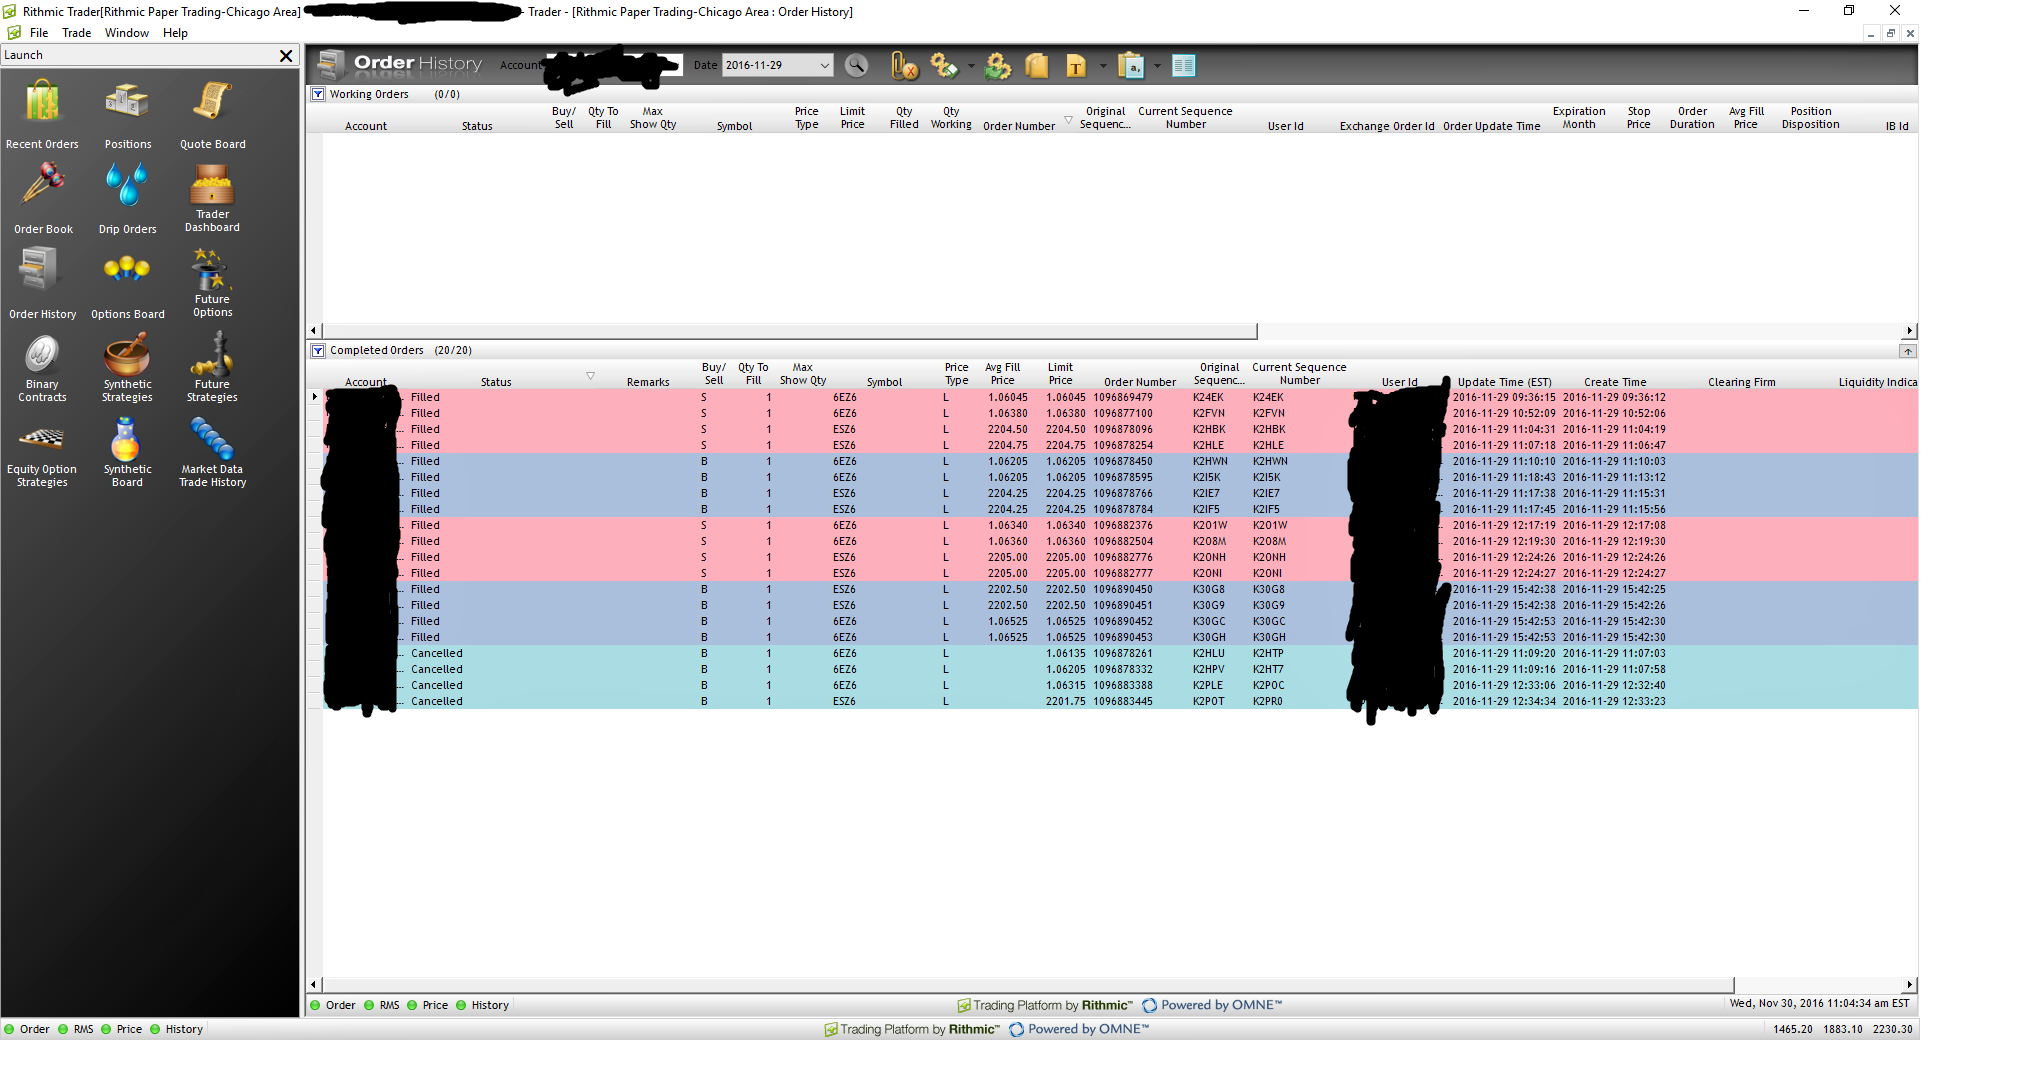
Task: Sort Completed Orders by Create Time
Action: pos(1615,382)
